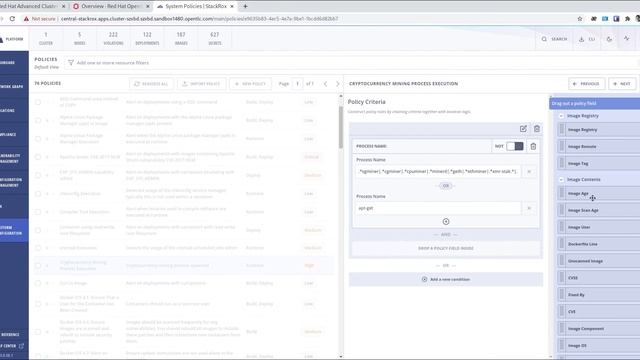Collapse the Image Registry group

pos(561,116)
